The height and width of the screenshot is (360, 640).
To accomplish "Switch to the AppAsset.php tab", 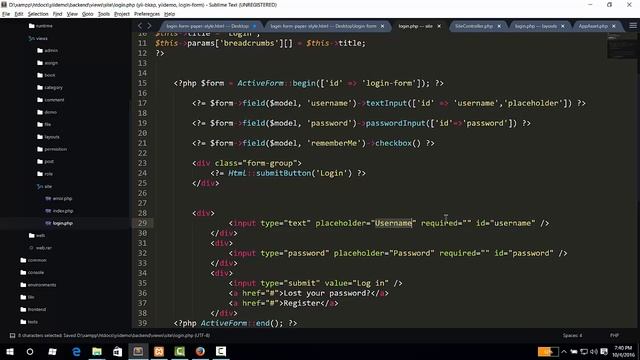I will [x=593, y=26].
